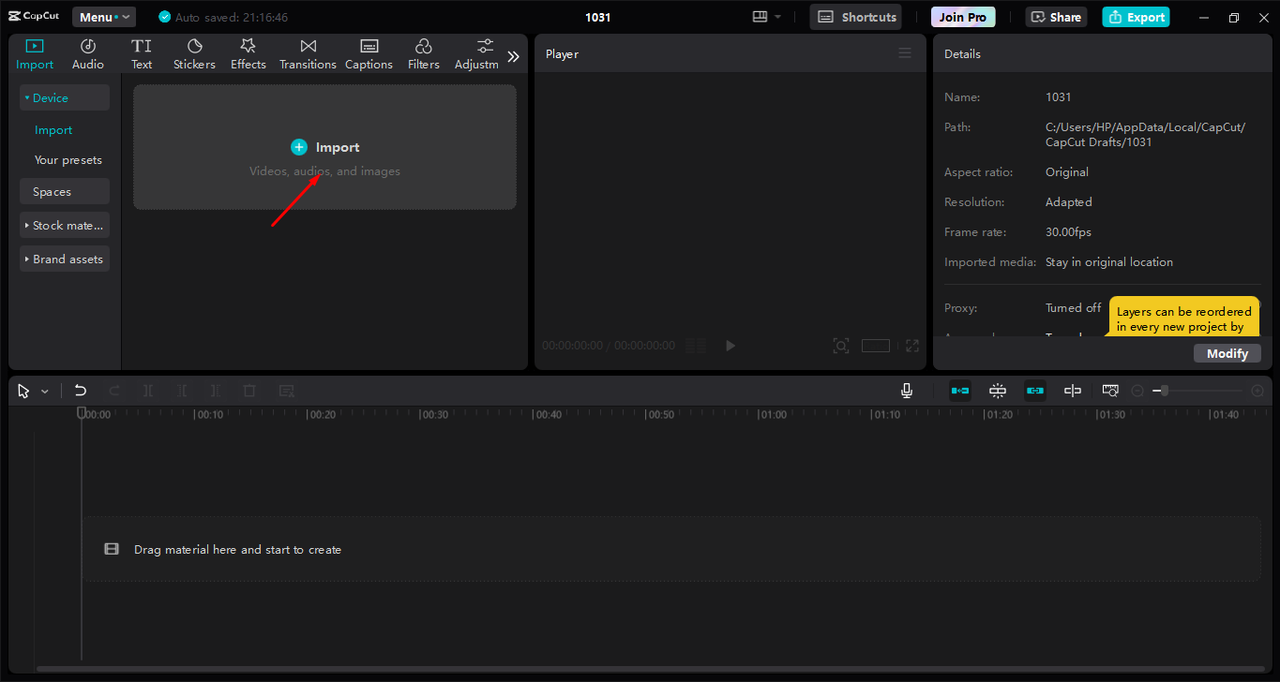Toggle clip linkage
This screenshot has height=682, width=1280.
pyautogui.click(x=1035, y=391)
